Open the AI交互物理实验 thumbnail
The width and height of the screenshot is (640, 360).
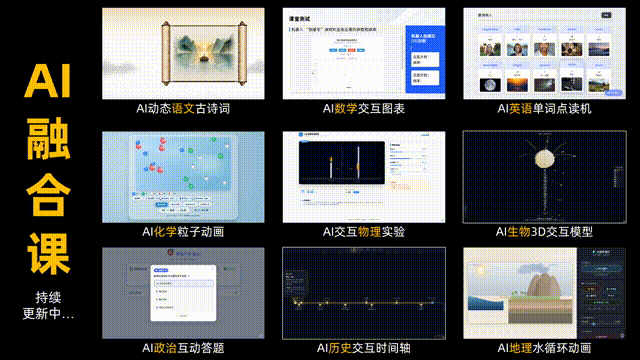tap(364, 177)
